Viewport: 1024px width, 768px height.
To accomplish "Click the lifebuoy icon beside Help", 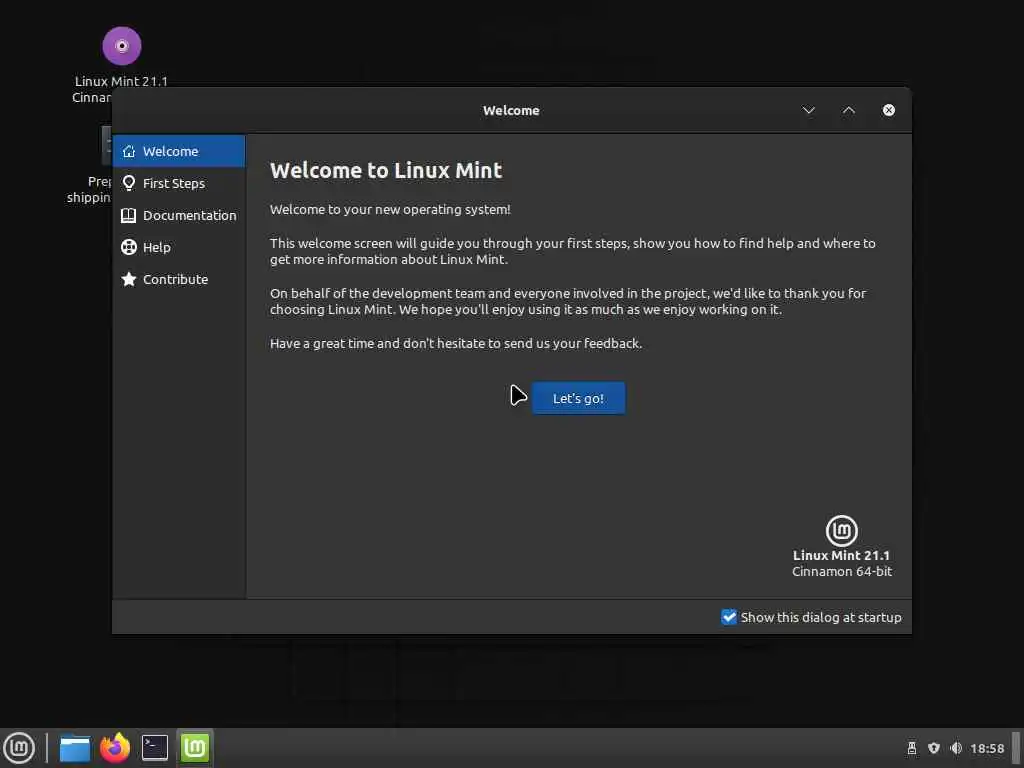I will [x=129, y=247].
